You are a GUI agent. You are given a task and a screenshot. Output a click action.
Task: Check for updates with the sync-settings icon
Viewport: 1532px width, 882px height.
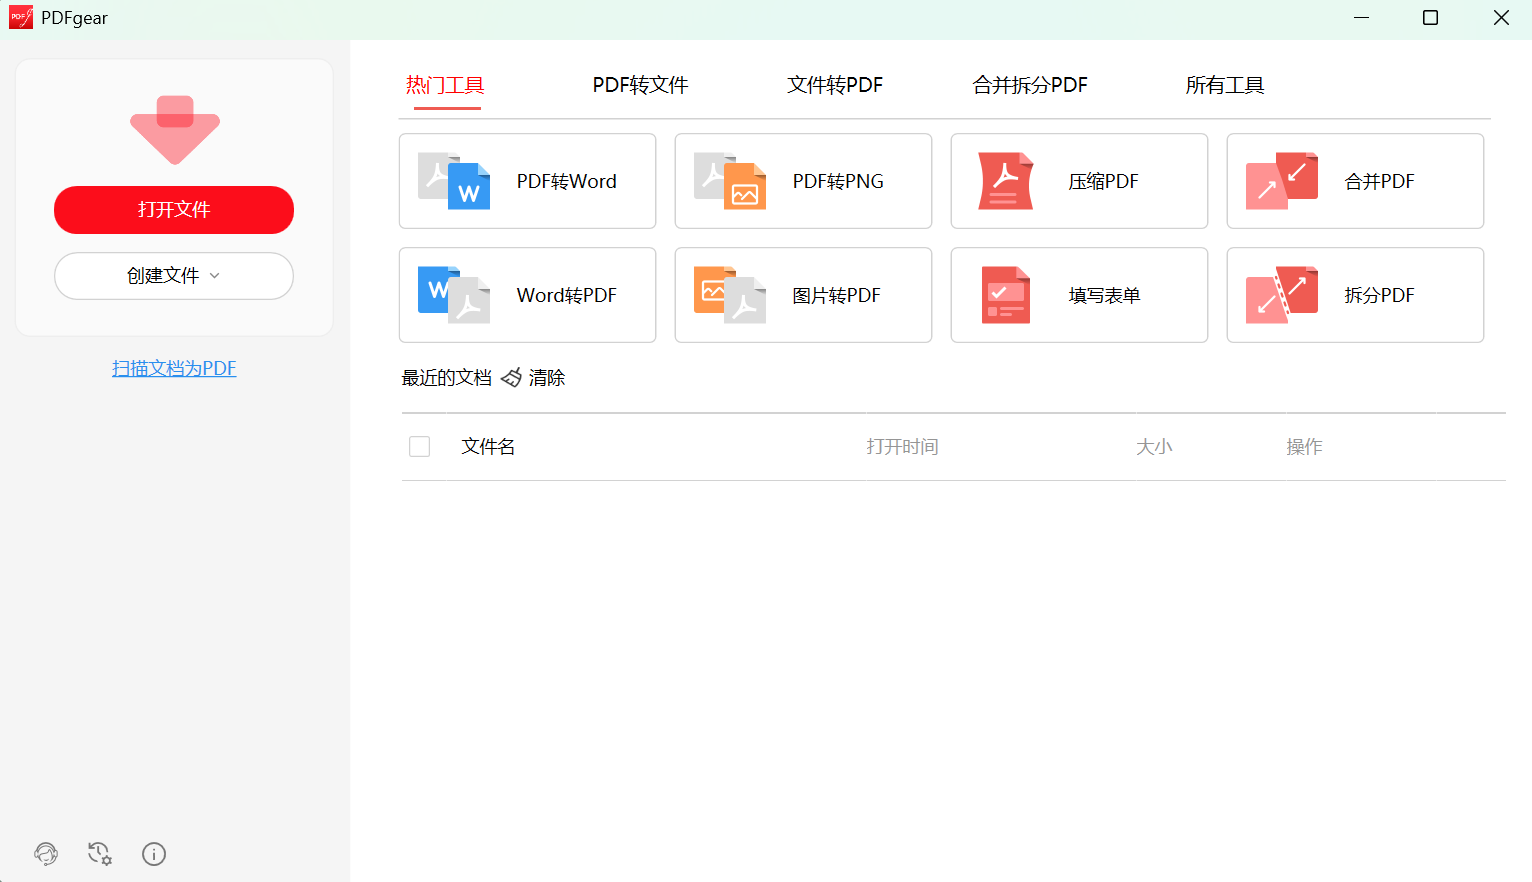point(99,854)
